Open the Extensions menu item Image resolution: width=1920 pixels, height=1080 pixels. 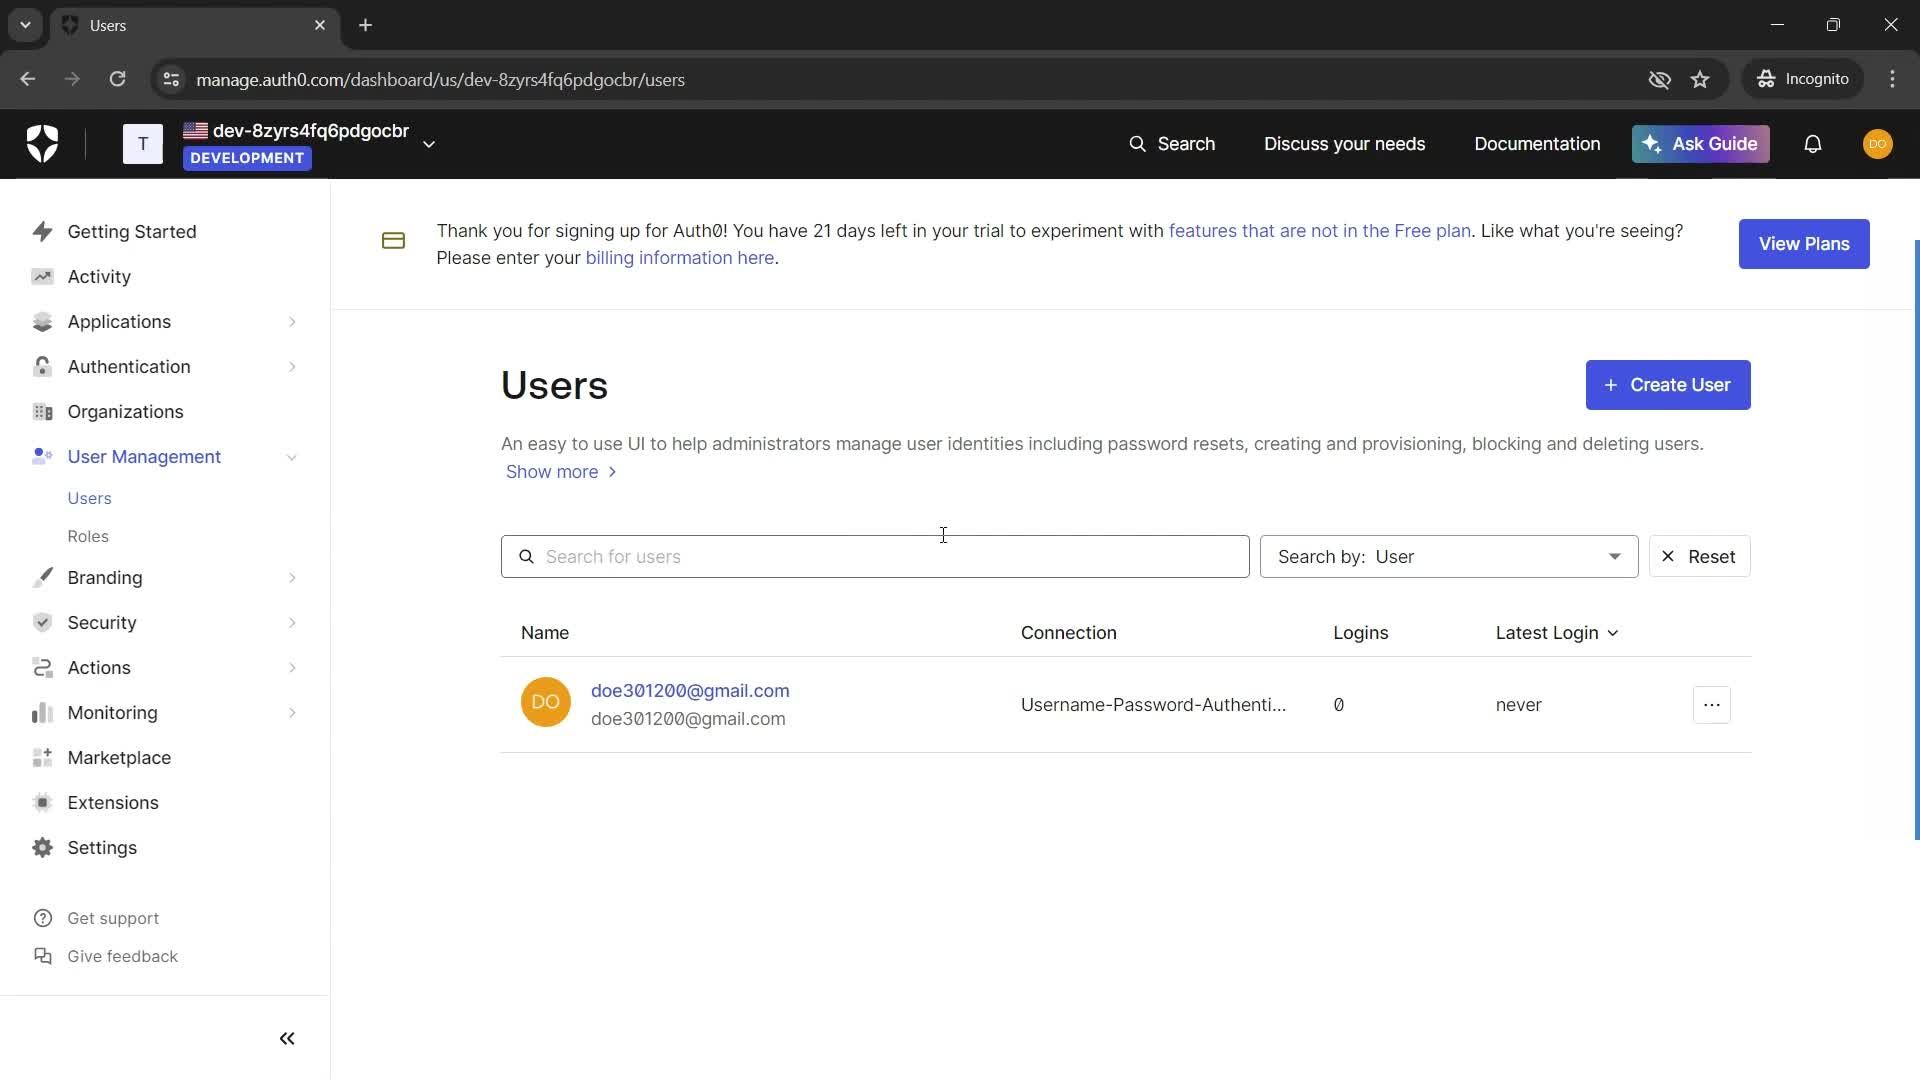[x=113, y=802]
